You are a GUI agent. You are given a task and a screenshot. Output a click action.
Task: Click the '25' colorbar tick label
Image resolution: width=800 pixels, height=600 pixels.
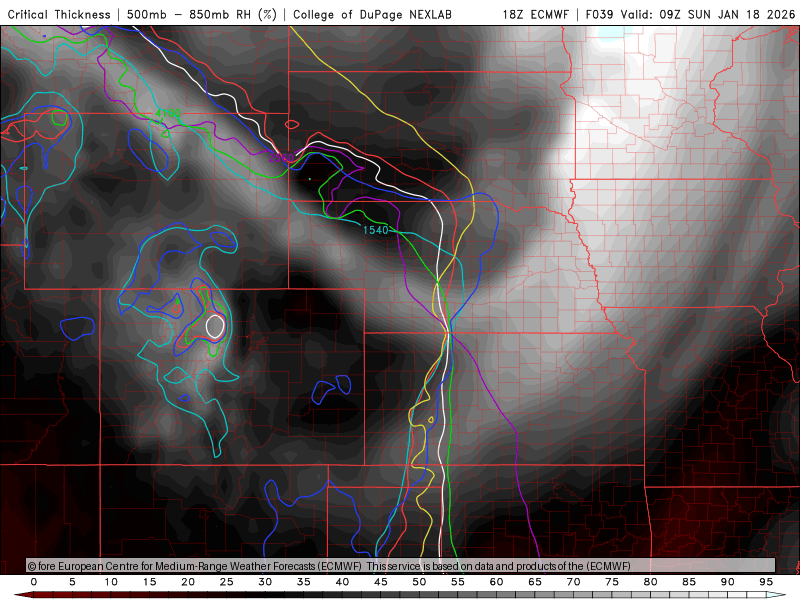tap(227, 582)
